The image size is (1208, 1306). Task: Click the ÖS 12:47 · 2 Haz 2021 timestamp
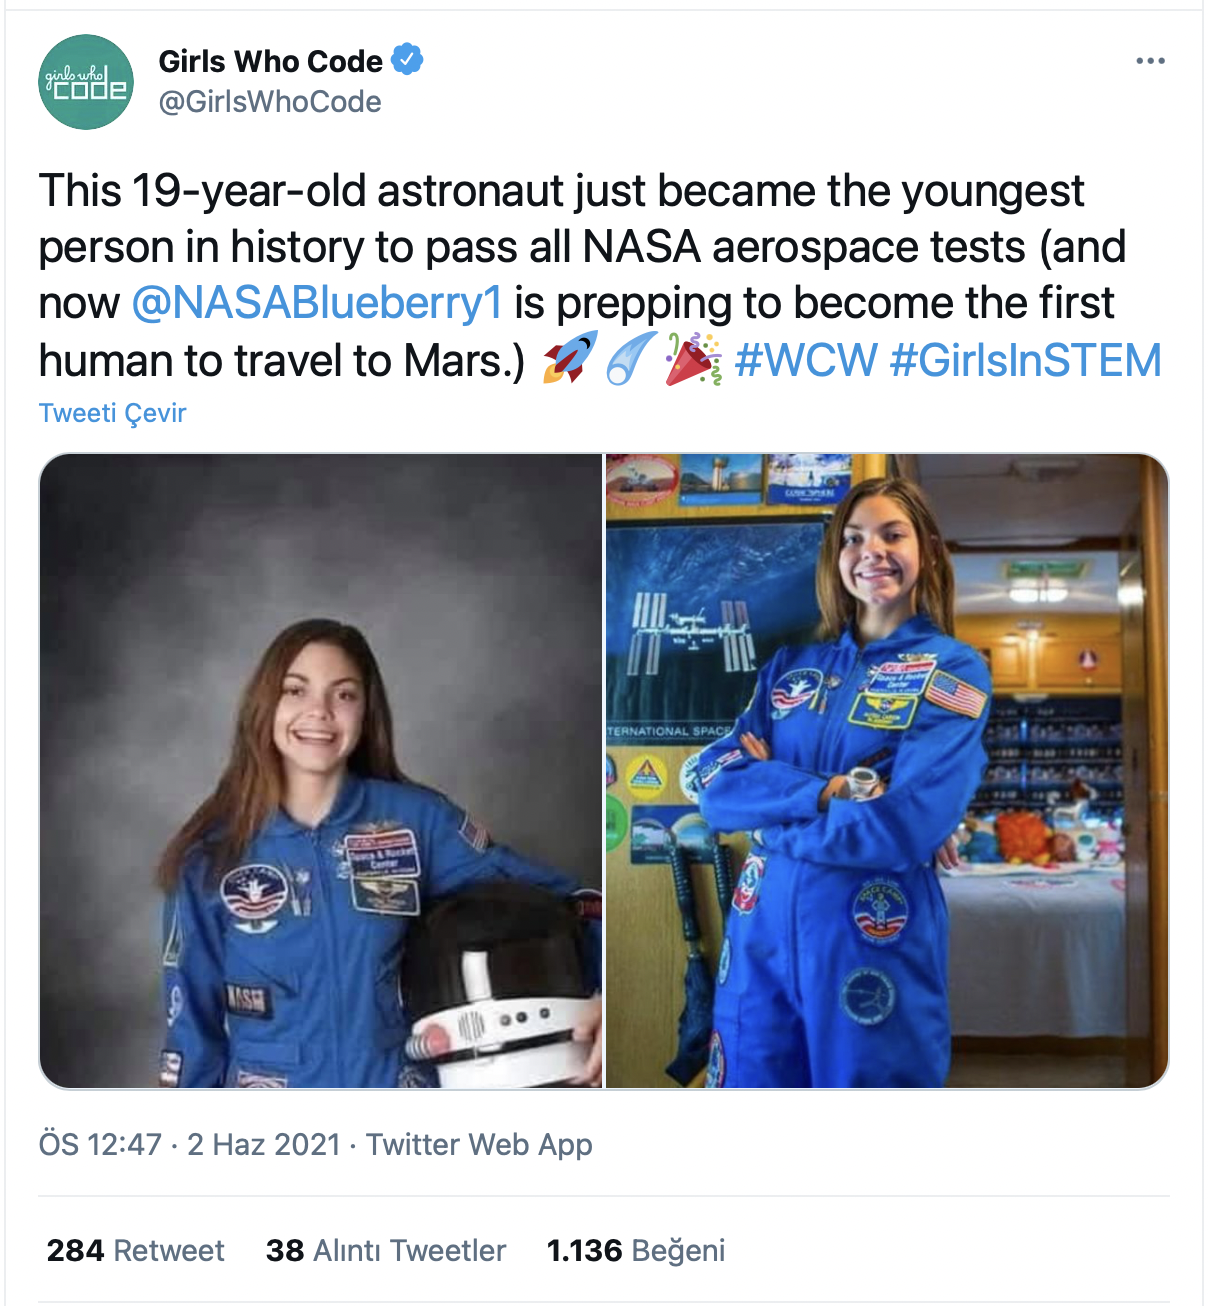(x=190, y=1144)
